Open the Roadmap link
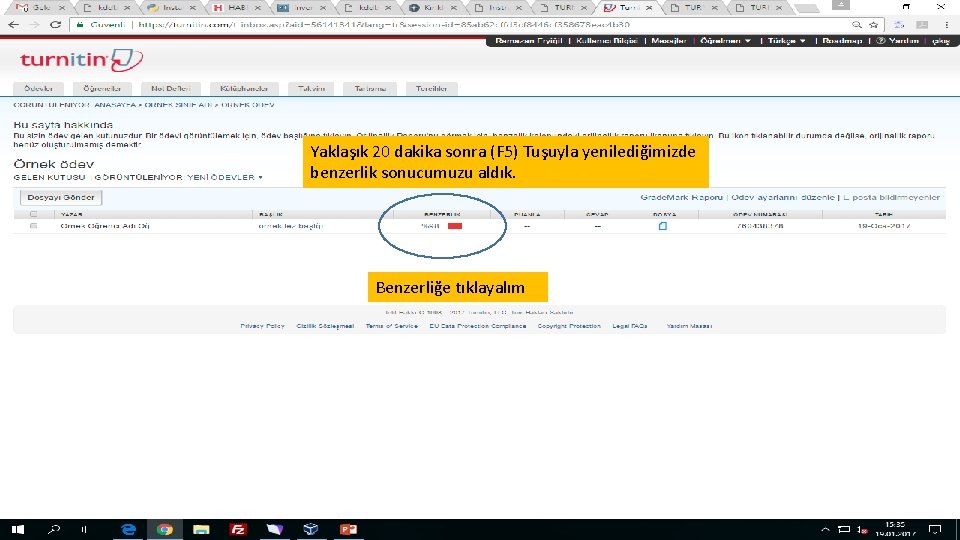This screenshot has height=540, width=960. click(842, 40)
